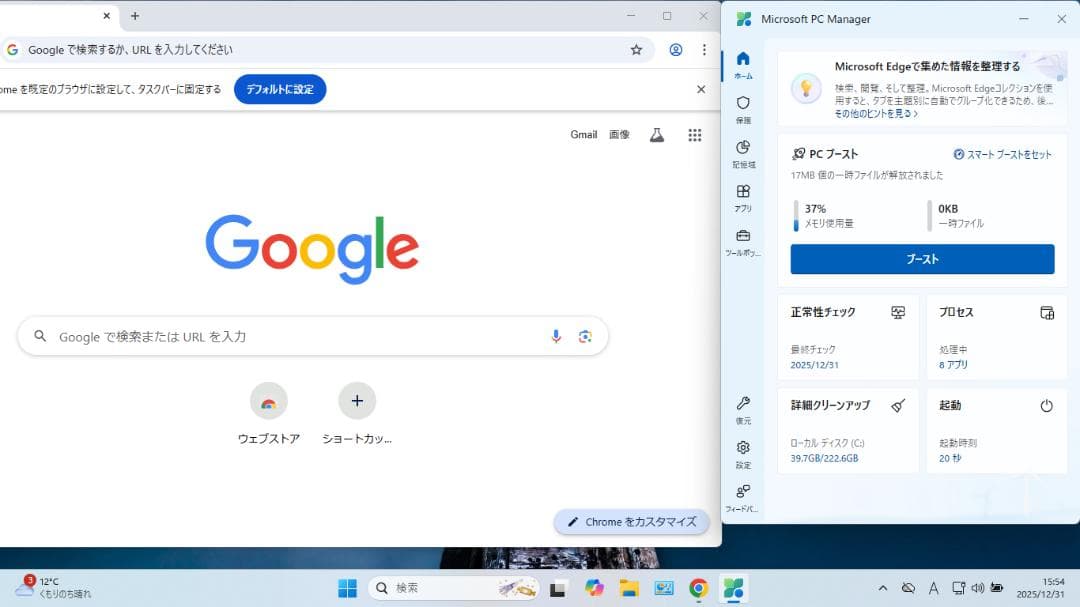Expand hidden icons in the system tray

[883, 588]
